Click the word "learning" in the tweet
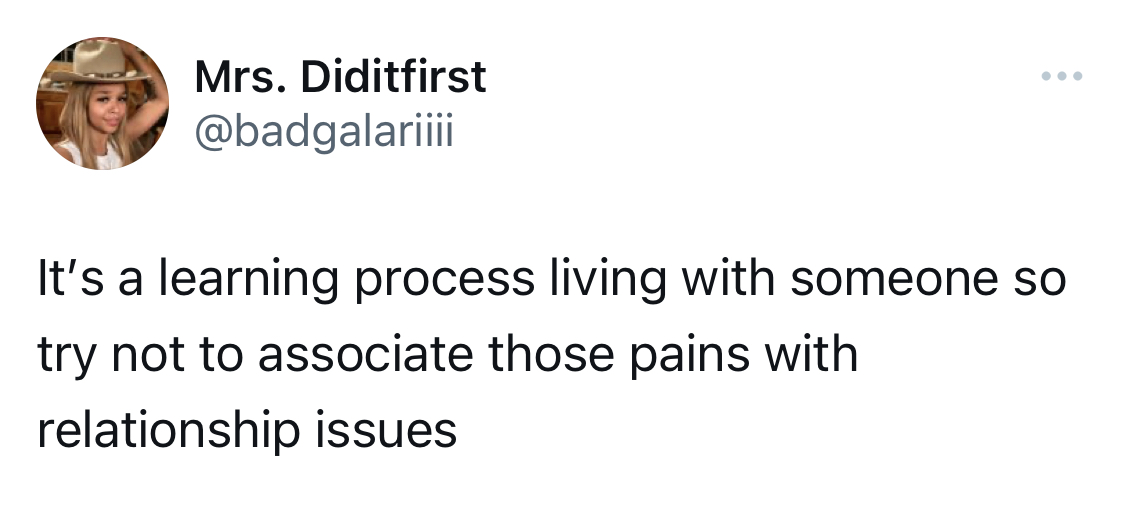 pos(248,279)
